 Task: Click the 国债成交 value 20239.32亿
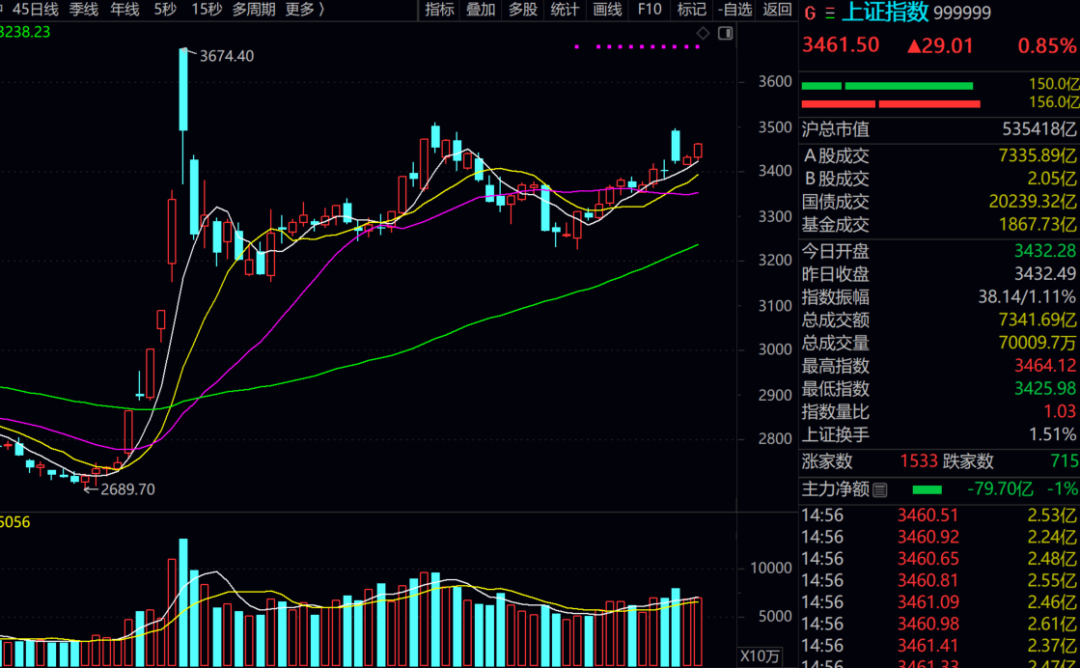pos(1032,202)
